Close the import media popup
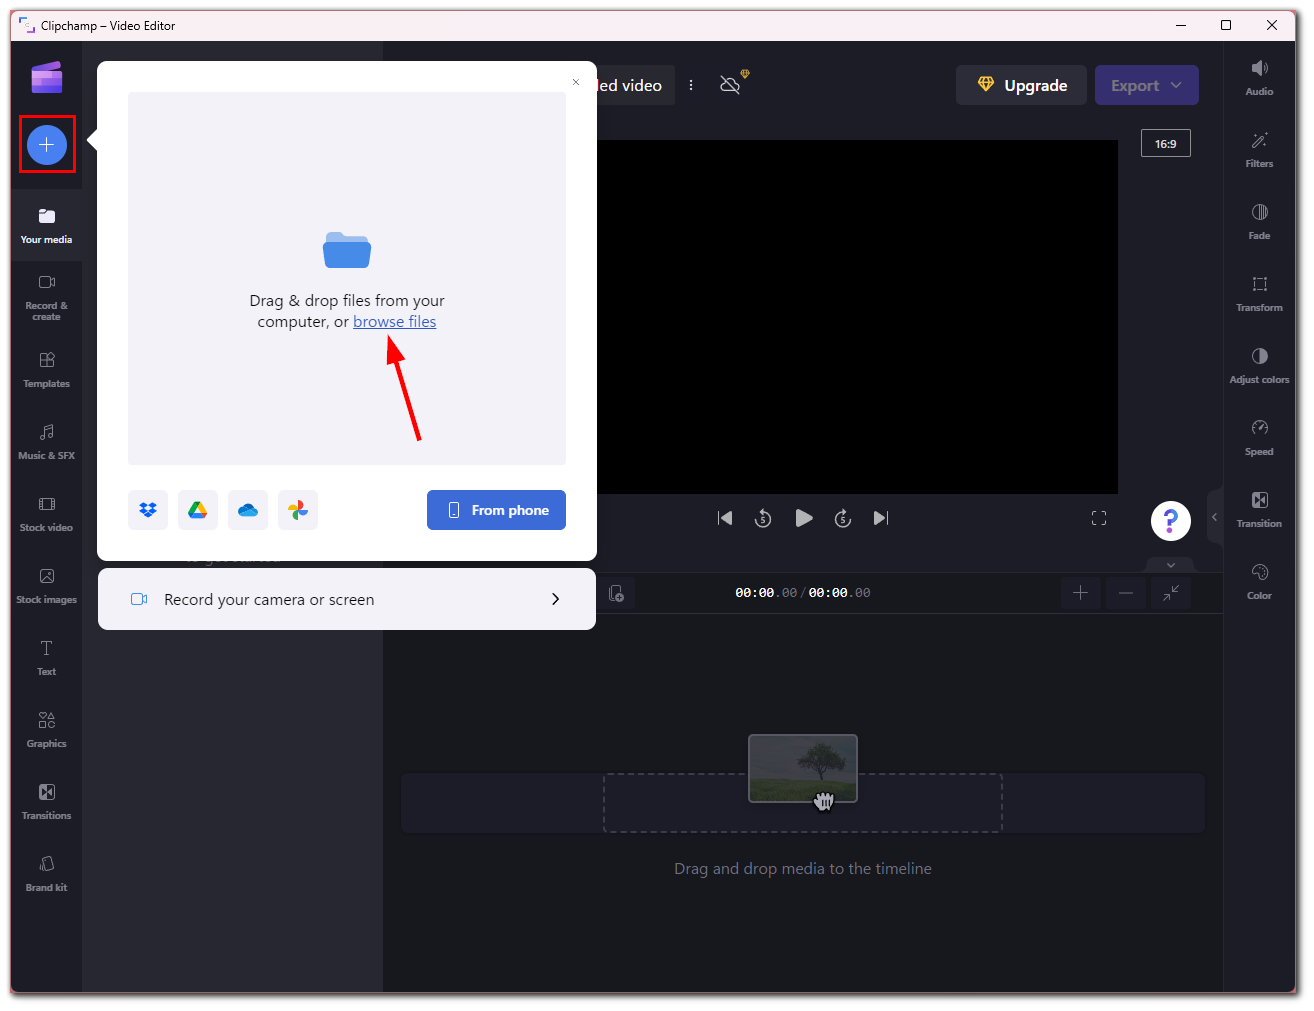The image size is (1314, 1011). 576,82
